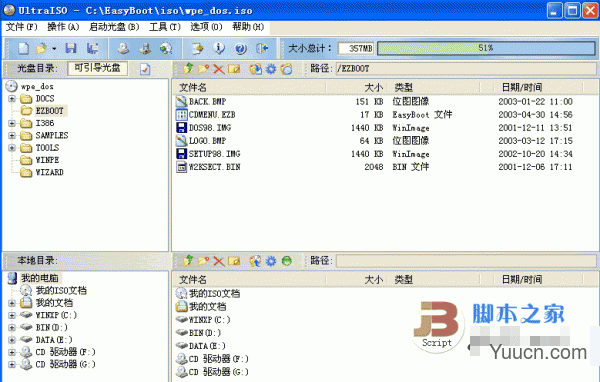Click the rename icon in ISO panel

234,69
